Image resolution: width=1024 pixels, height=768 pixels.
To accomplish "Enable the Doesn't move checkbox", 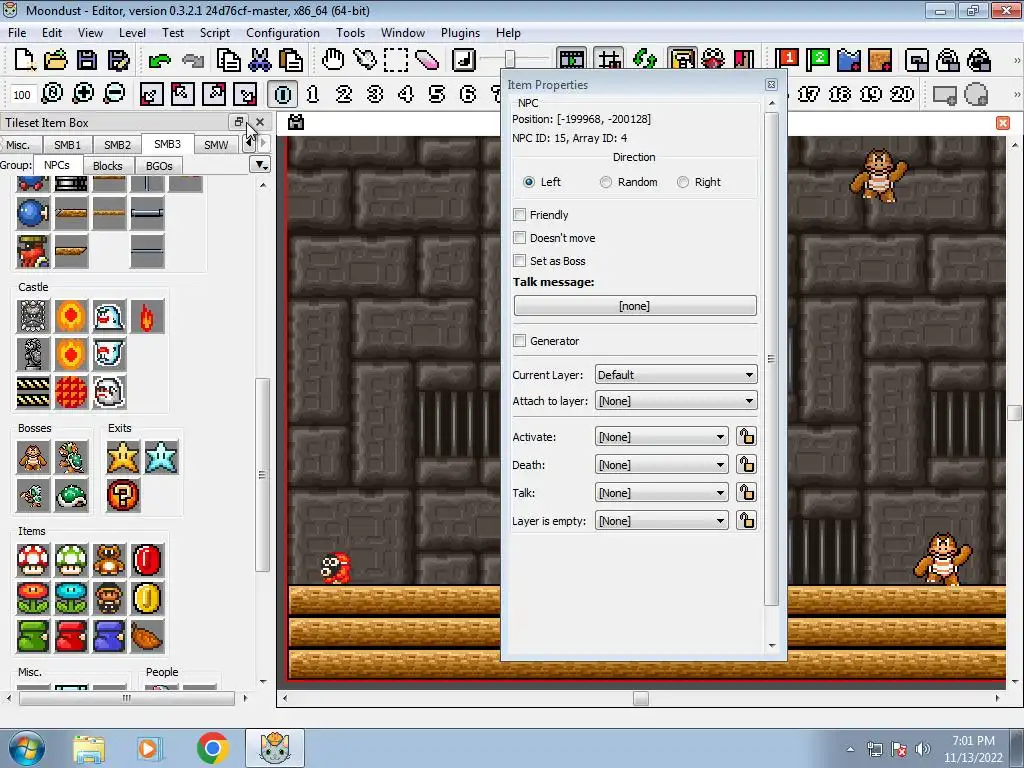I will point(520,238).
